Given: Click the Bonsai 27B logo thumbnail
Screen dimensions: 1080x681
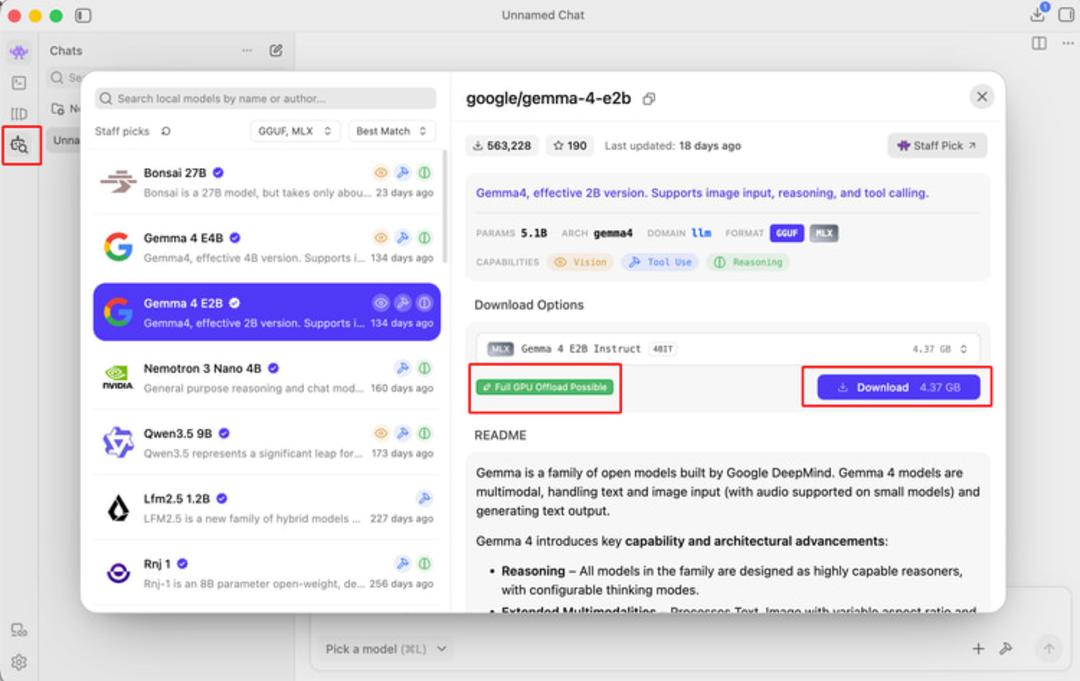Looking at the screenshot, I should (118, 182).
